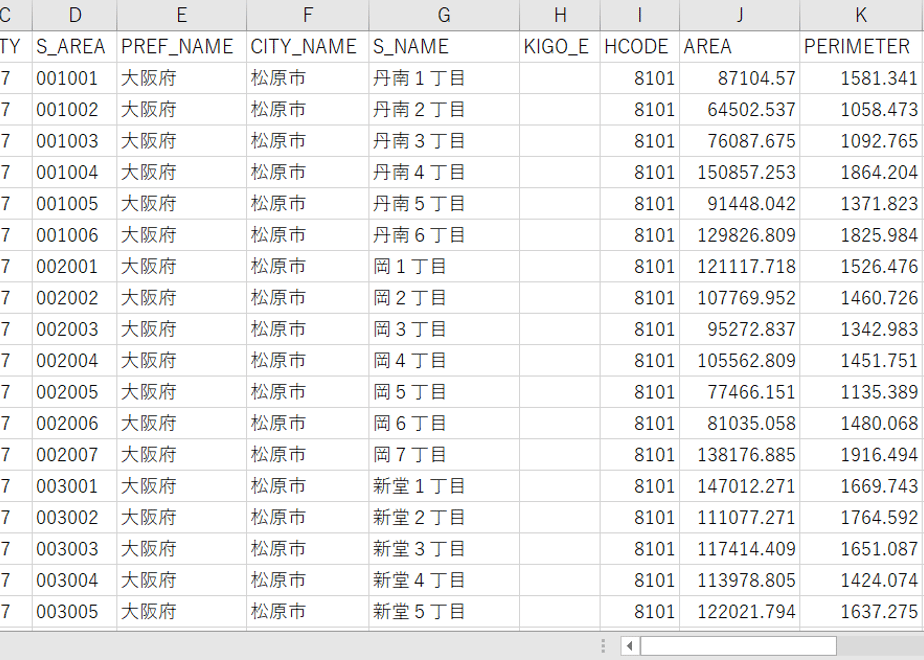Select column K header
This screenshot has width=924, height=660.
(862, 15)
